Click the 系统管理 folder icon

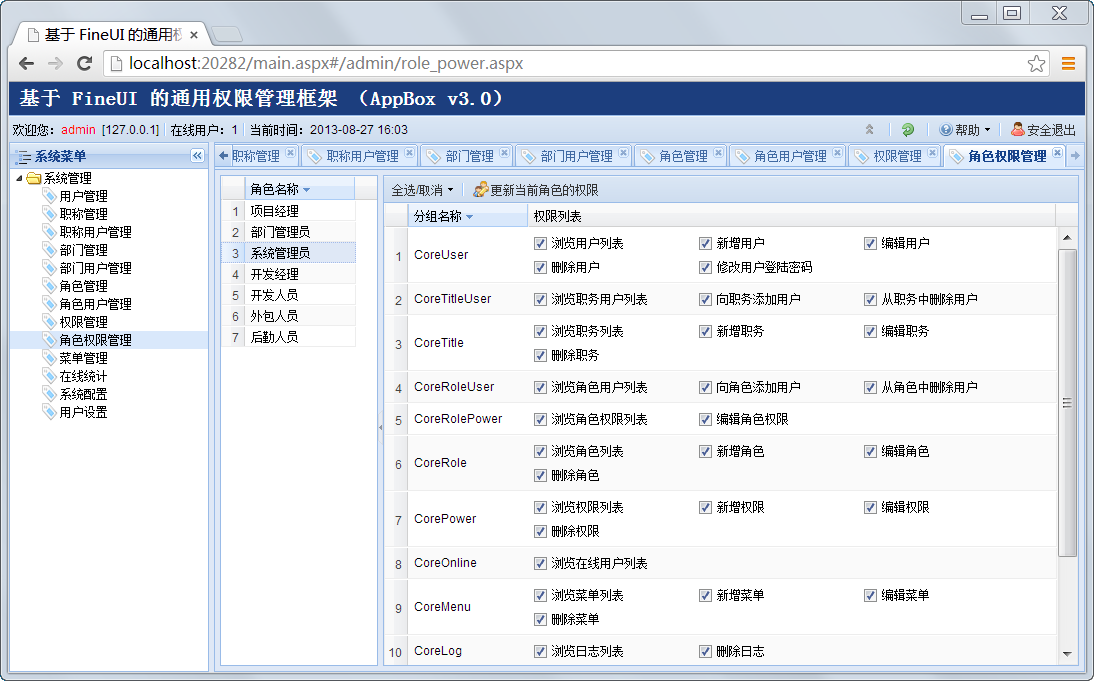(x=33, y=179)
